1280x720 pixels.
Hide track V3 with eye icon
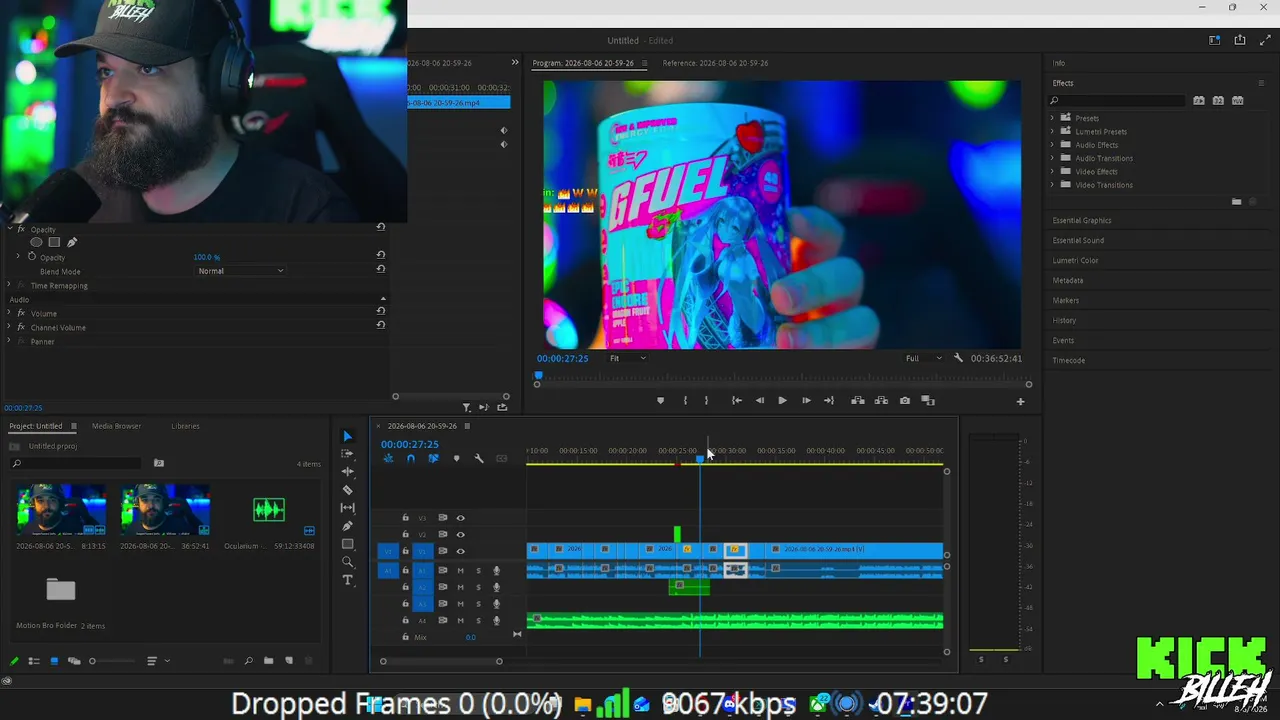click(460, 518)
